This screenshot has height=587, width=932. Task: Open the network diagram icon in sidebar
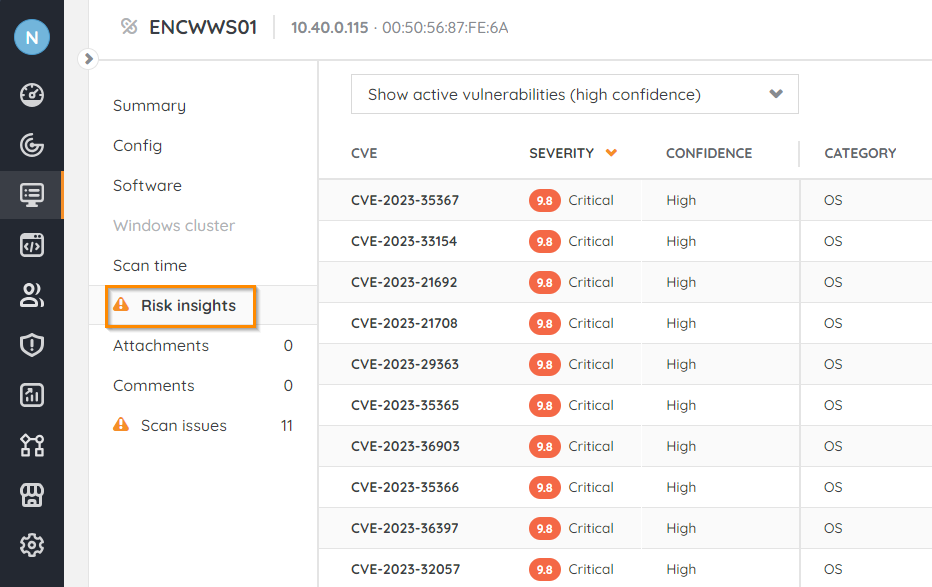pos(32,445)
